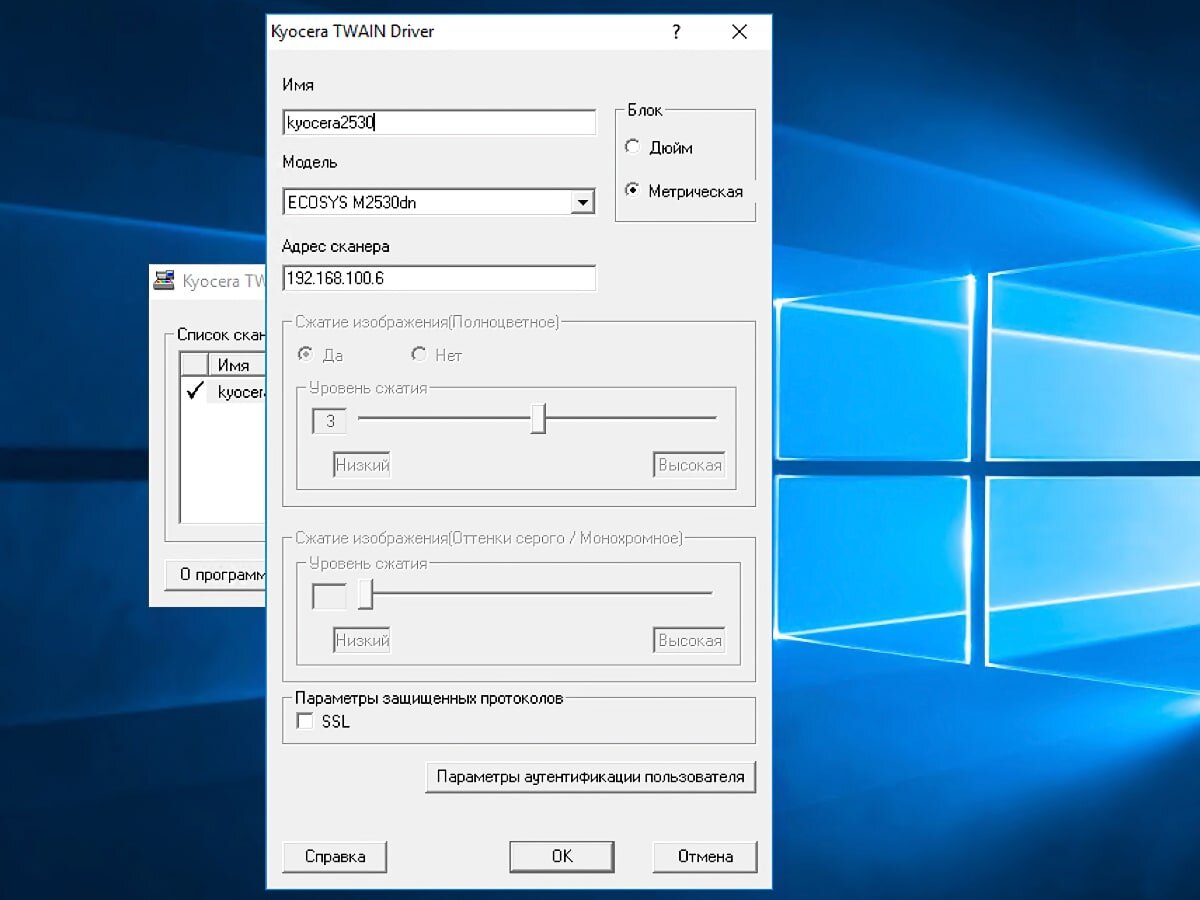This screenshot has height=900, width=1200.
Task: Enable the SSL checkbox
Action: pos(305,721)
